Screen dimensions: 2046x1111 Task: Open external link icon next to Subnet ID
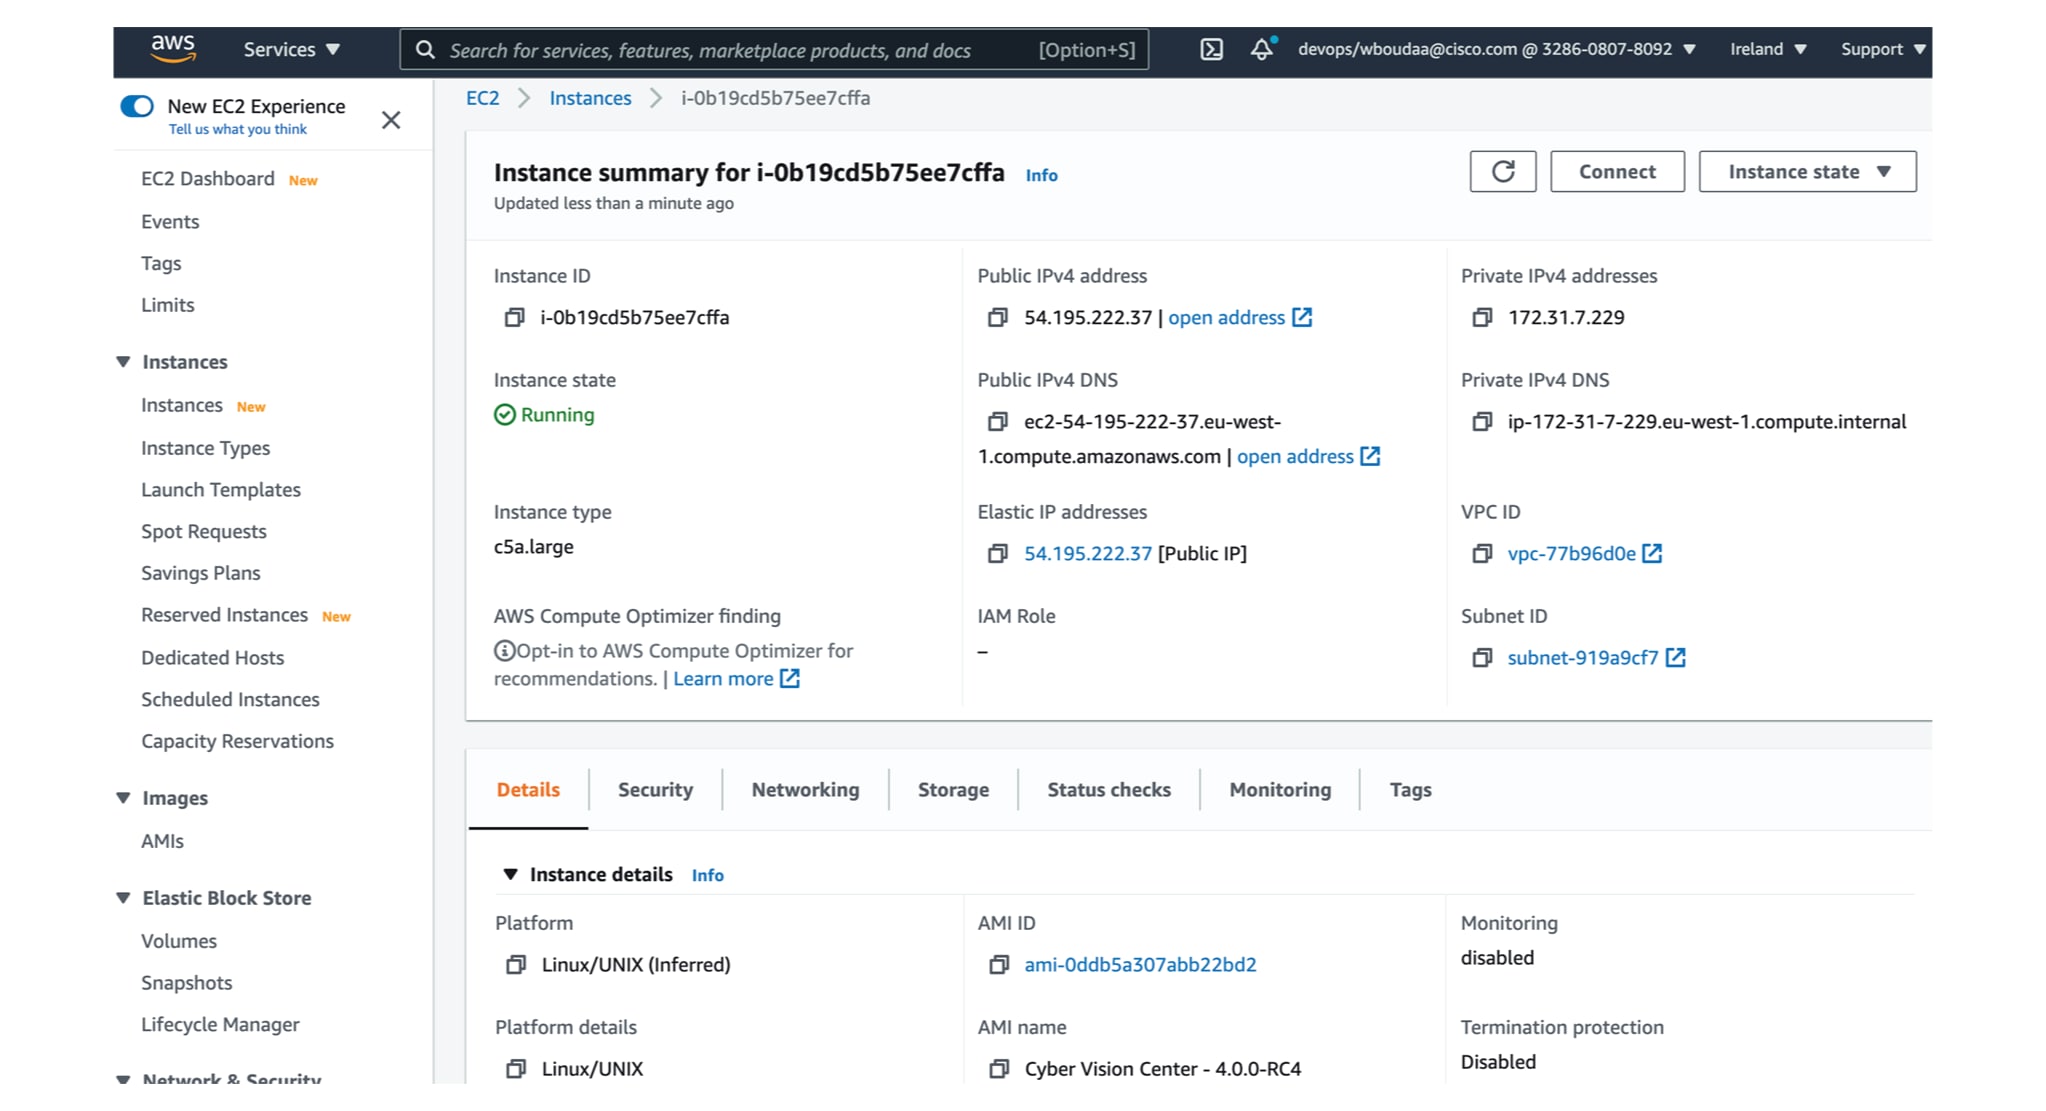1676,657
